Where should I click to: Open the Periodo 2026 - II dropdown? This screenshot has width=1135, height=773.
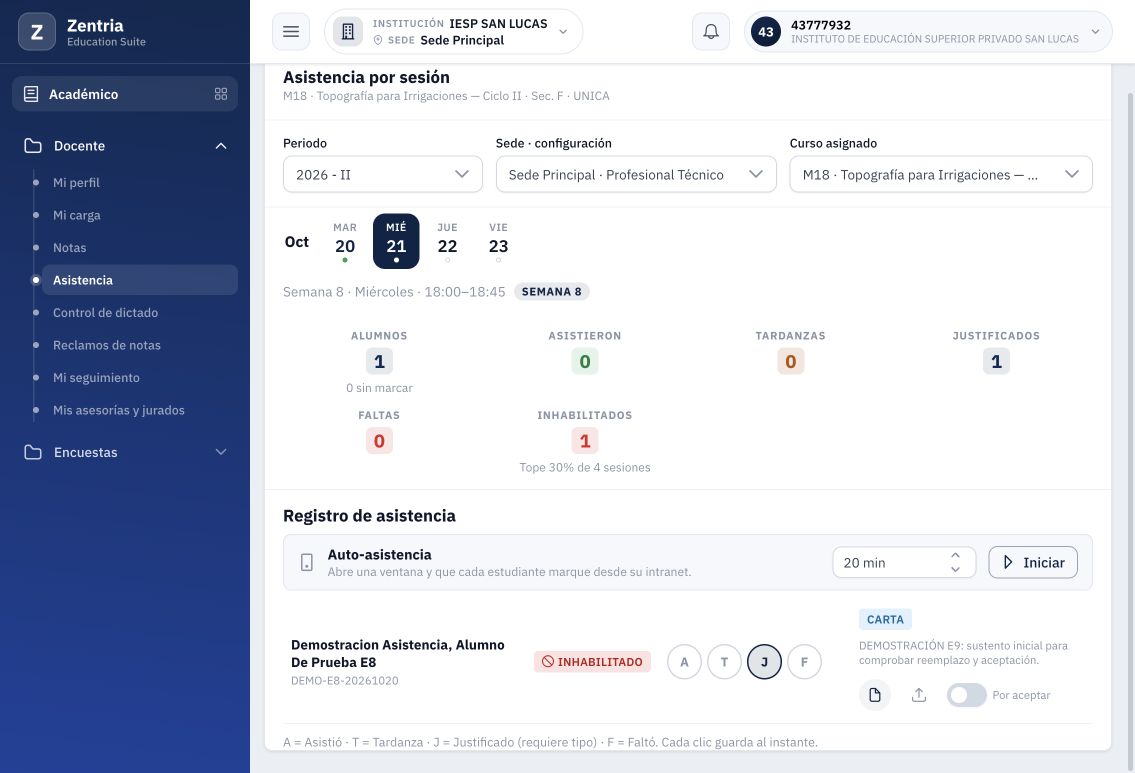pyautogui.click(x=383, y=174)
